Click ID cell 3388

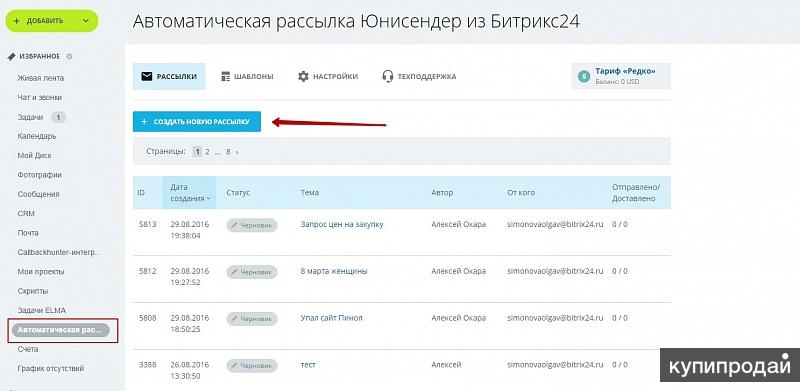pos(147,365)
